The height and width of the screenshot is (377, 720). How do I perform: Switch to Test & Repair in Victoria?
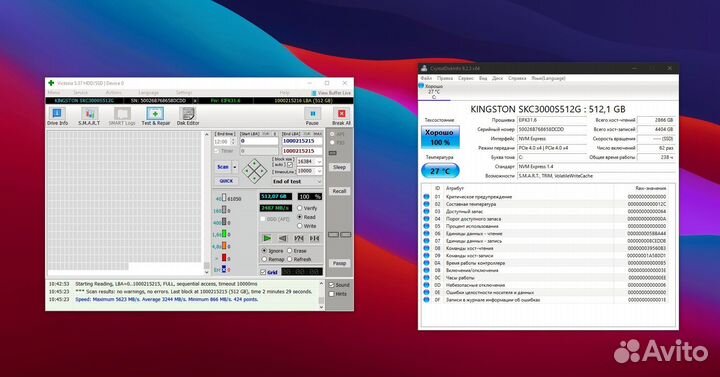click(155, 116)
